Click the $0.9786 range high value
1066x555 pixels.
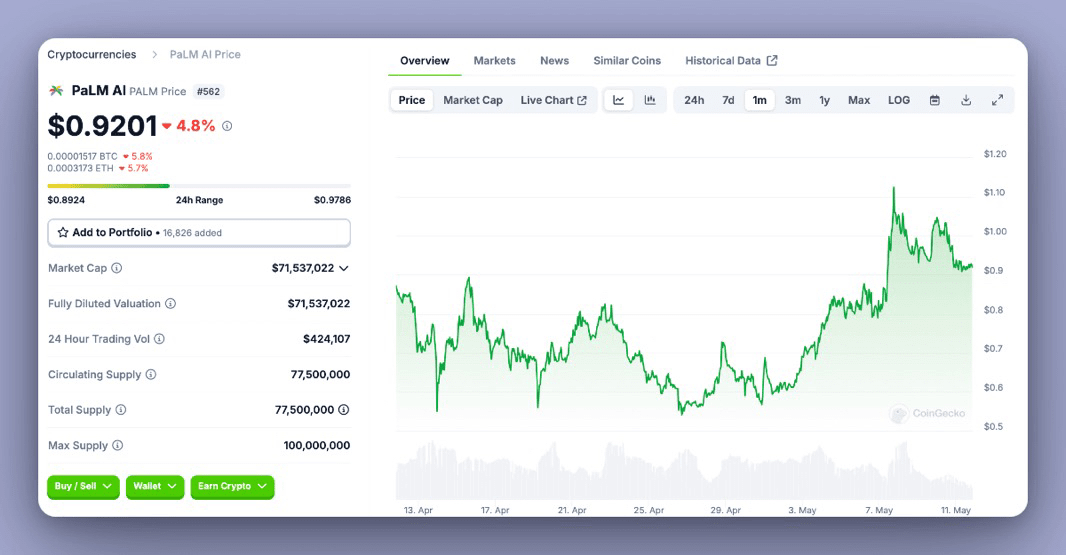pyautogui.click(x=332, y=200)
